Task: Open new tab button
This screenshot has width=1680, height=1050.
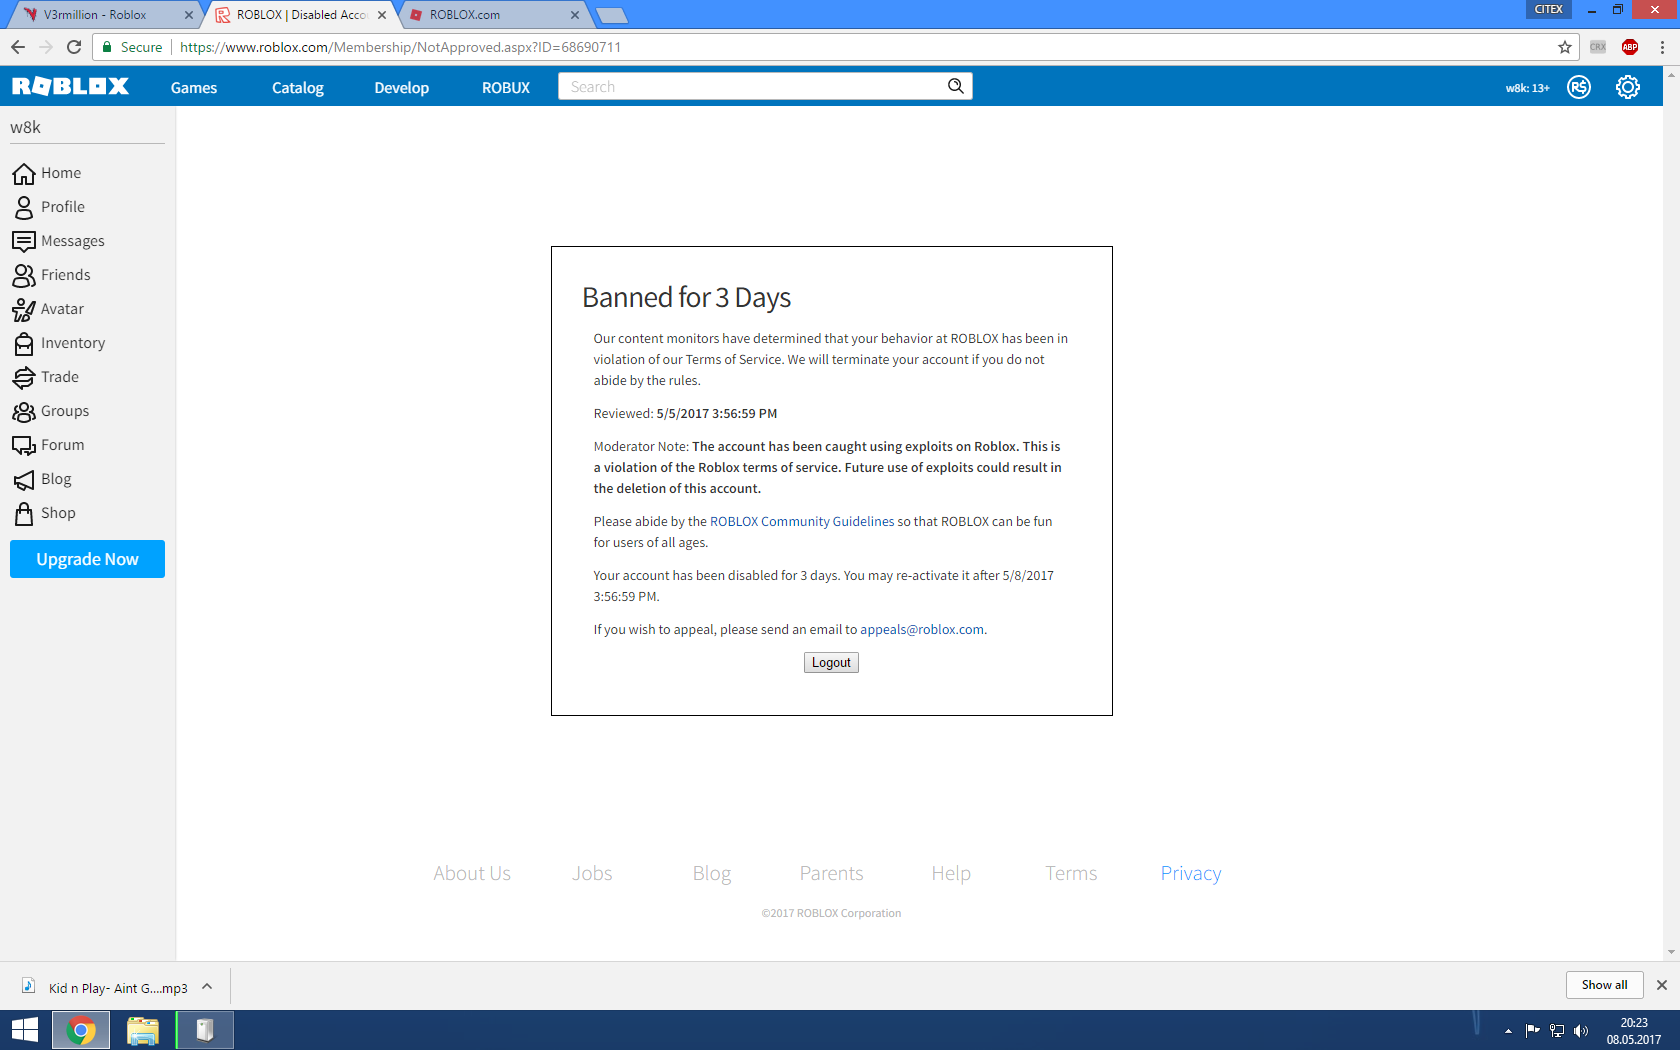Action: 611,15
